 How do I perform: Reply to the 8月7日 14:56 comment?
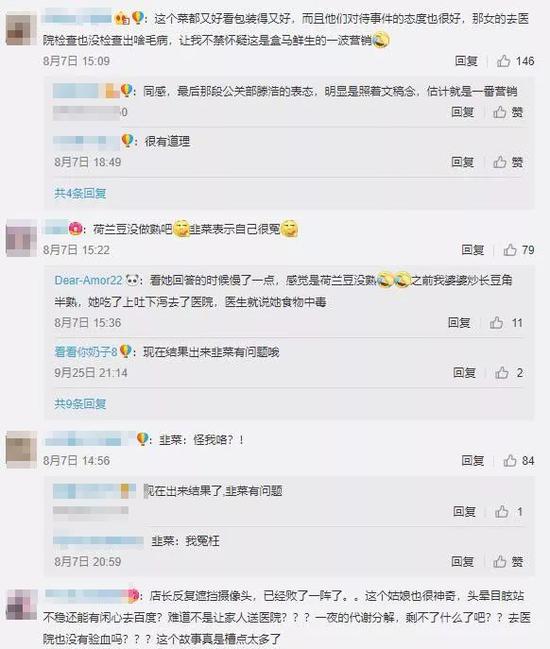point(473,460)
